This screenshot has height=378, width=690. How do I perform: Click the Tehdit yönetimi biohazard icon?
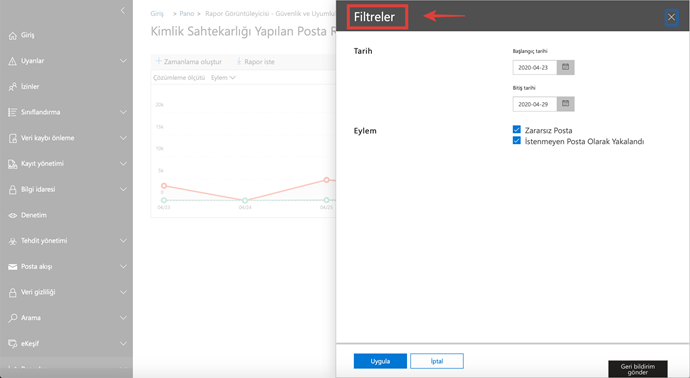(13, 241)
